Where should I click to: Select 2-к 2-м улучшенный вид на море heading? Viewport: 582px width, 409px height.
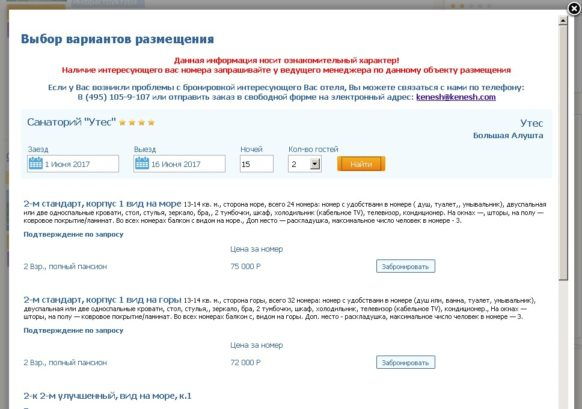point(107,396)
